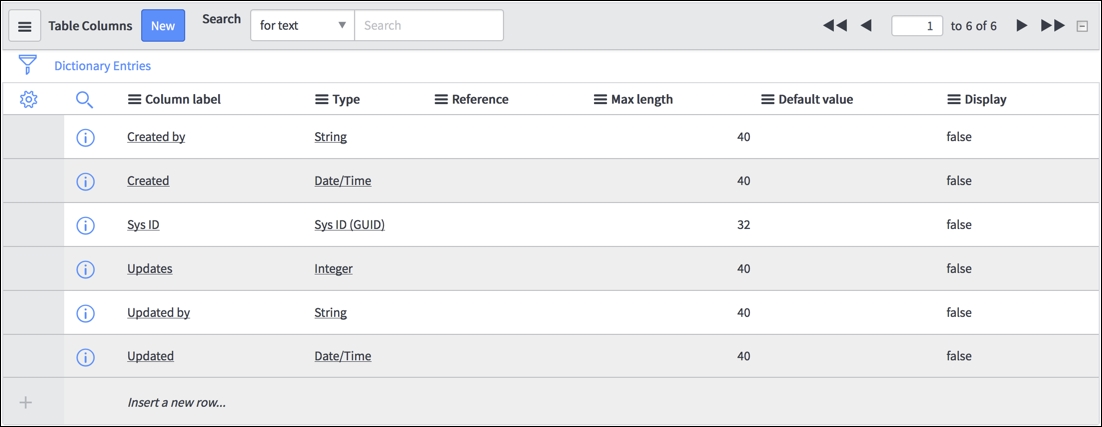Go to the next page arrow

tap(1022, 26)
